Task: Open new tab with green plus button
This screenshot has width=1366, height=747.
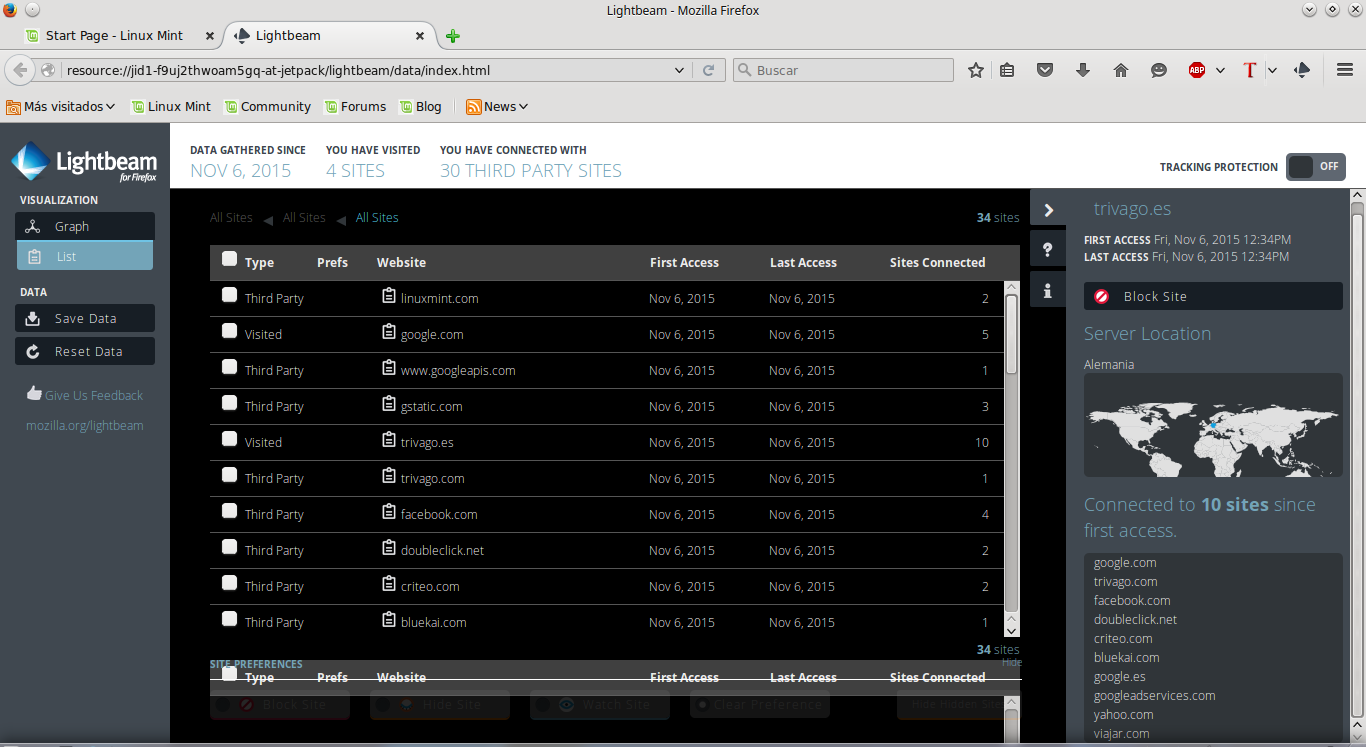Action: tap(453, 36)
